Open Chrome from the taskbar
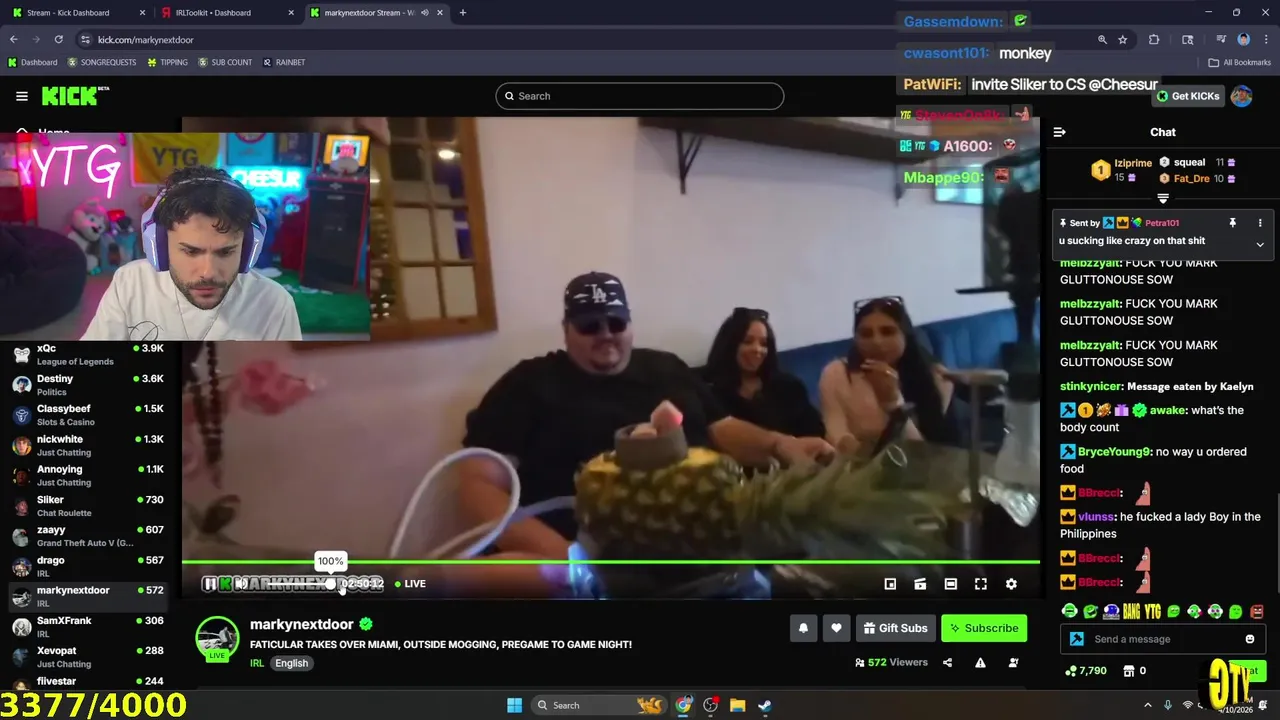This screenshot has width=1280, height=720. 683,705
